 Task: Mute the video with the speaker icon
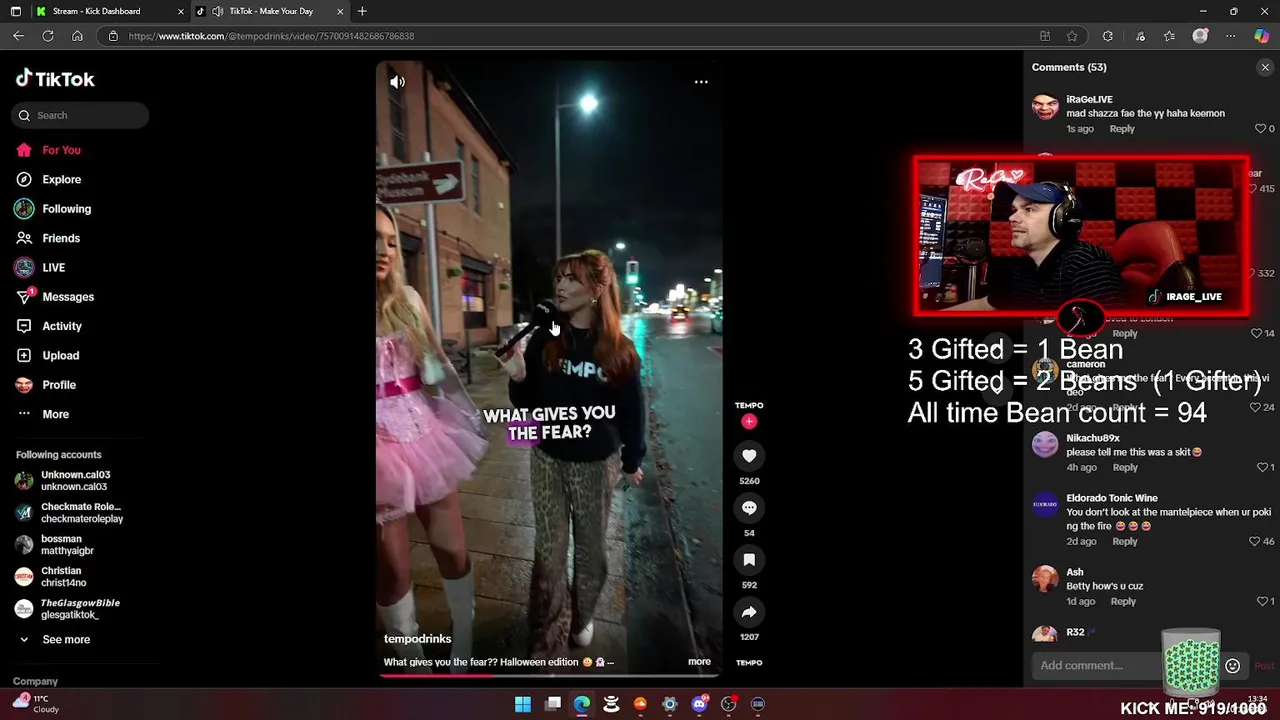click(397, 82)
